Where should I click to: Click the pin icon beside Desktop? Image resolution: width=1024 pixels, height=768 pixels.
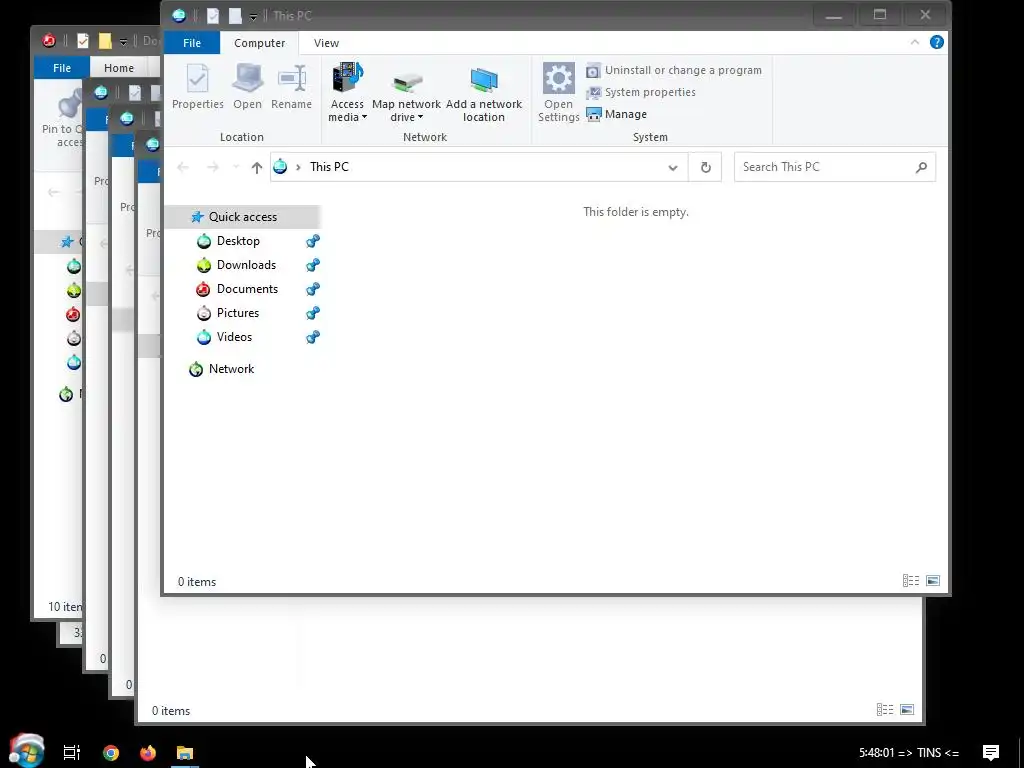pos(313,241)
